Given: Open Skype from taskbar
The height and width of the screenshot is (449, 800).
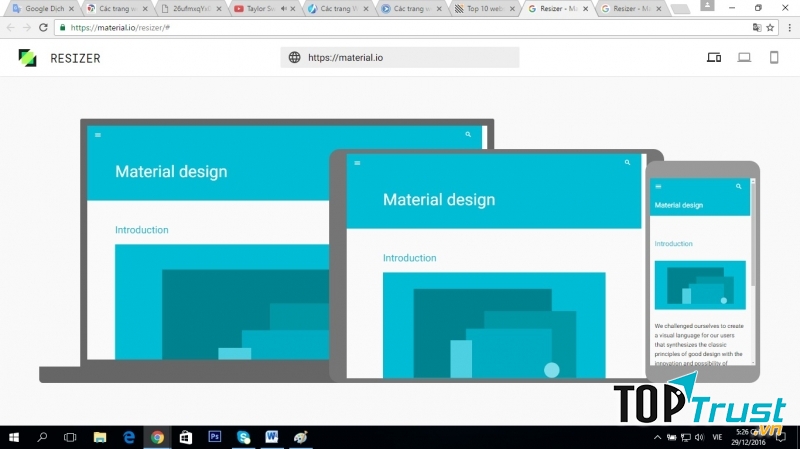Looking at the screenshot, I should coord(243,437).
